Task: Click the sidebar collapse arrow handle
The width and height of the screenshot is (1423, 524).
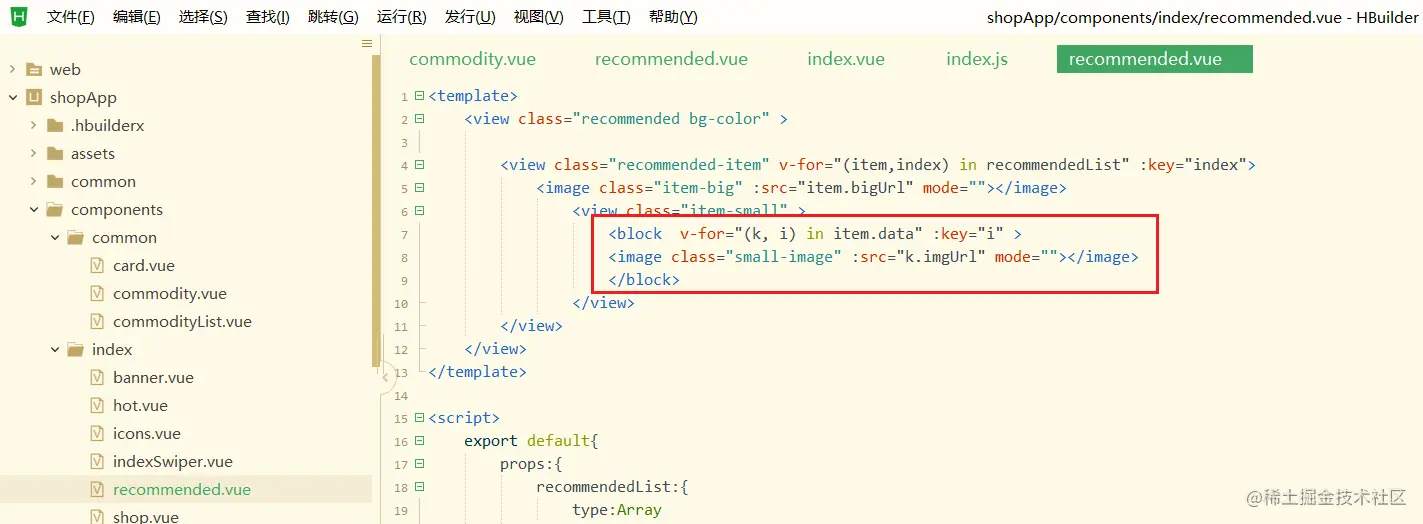Action: pyautogui.click(x=386, y=377)
